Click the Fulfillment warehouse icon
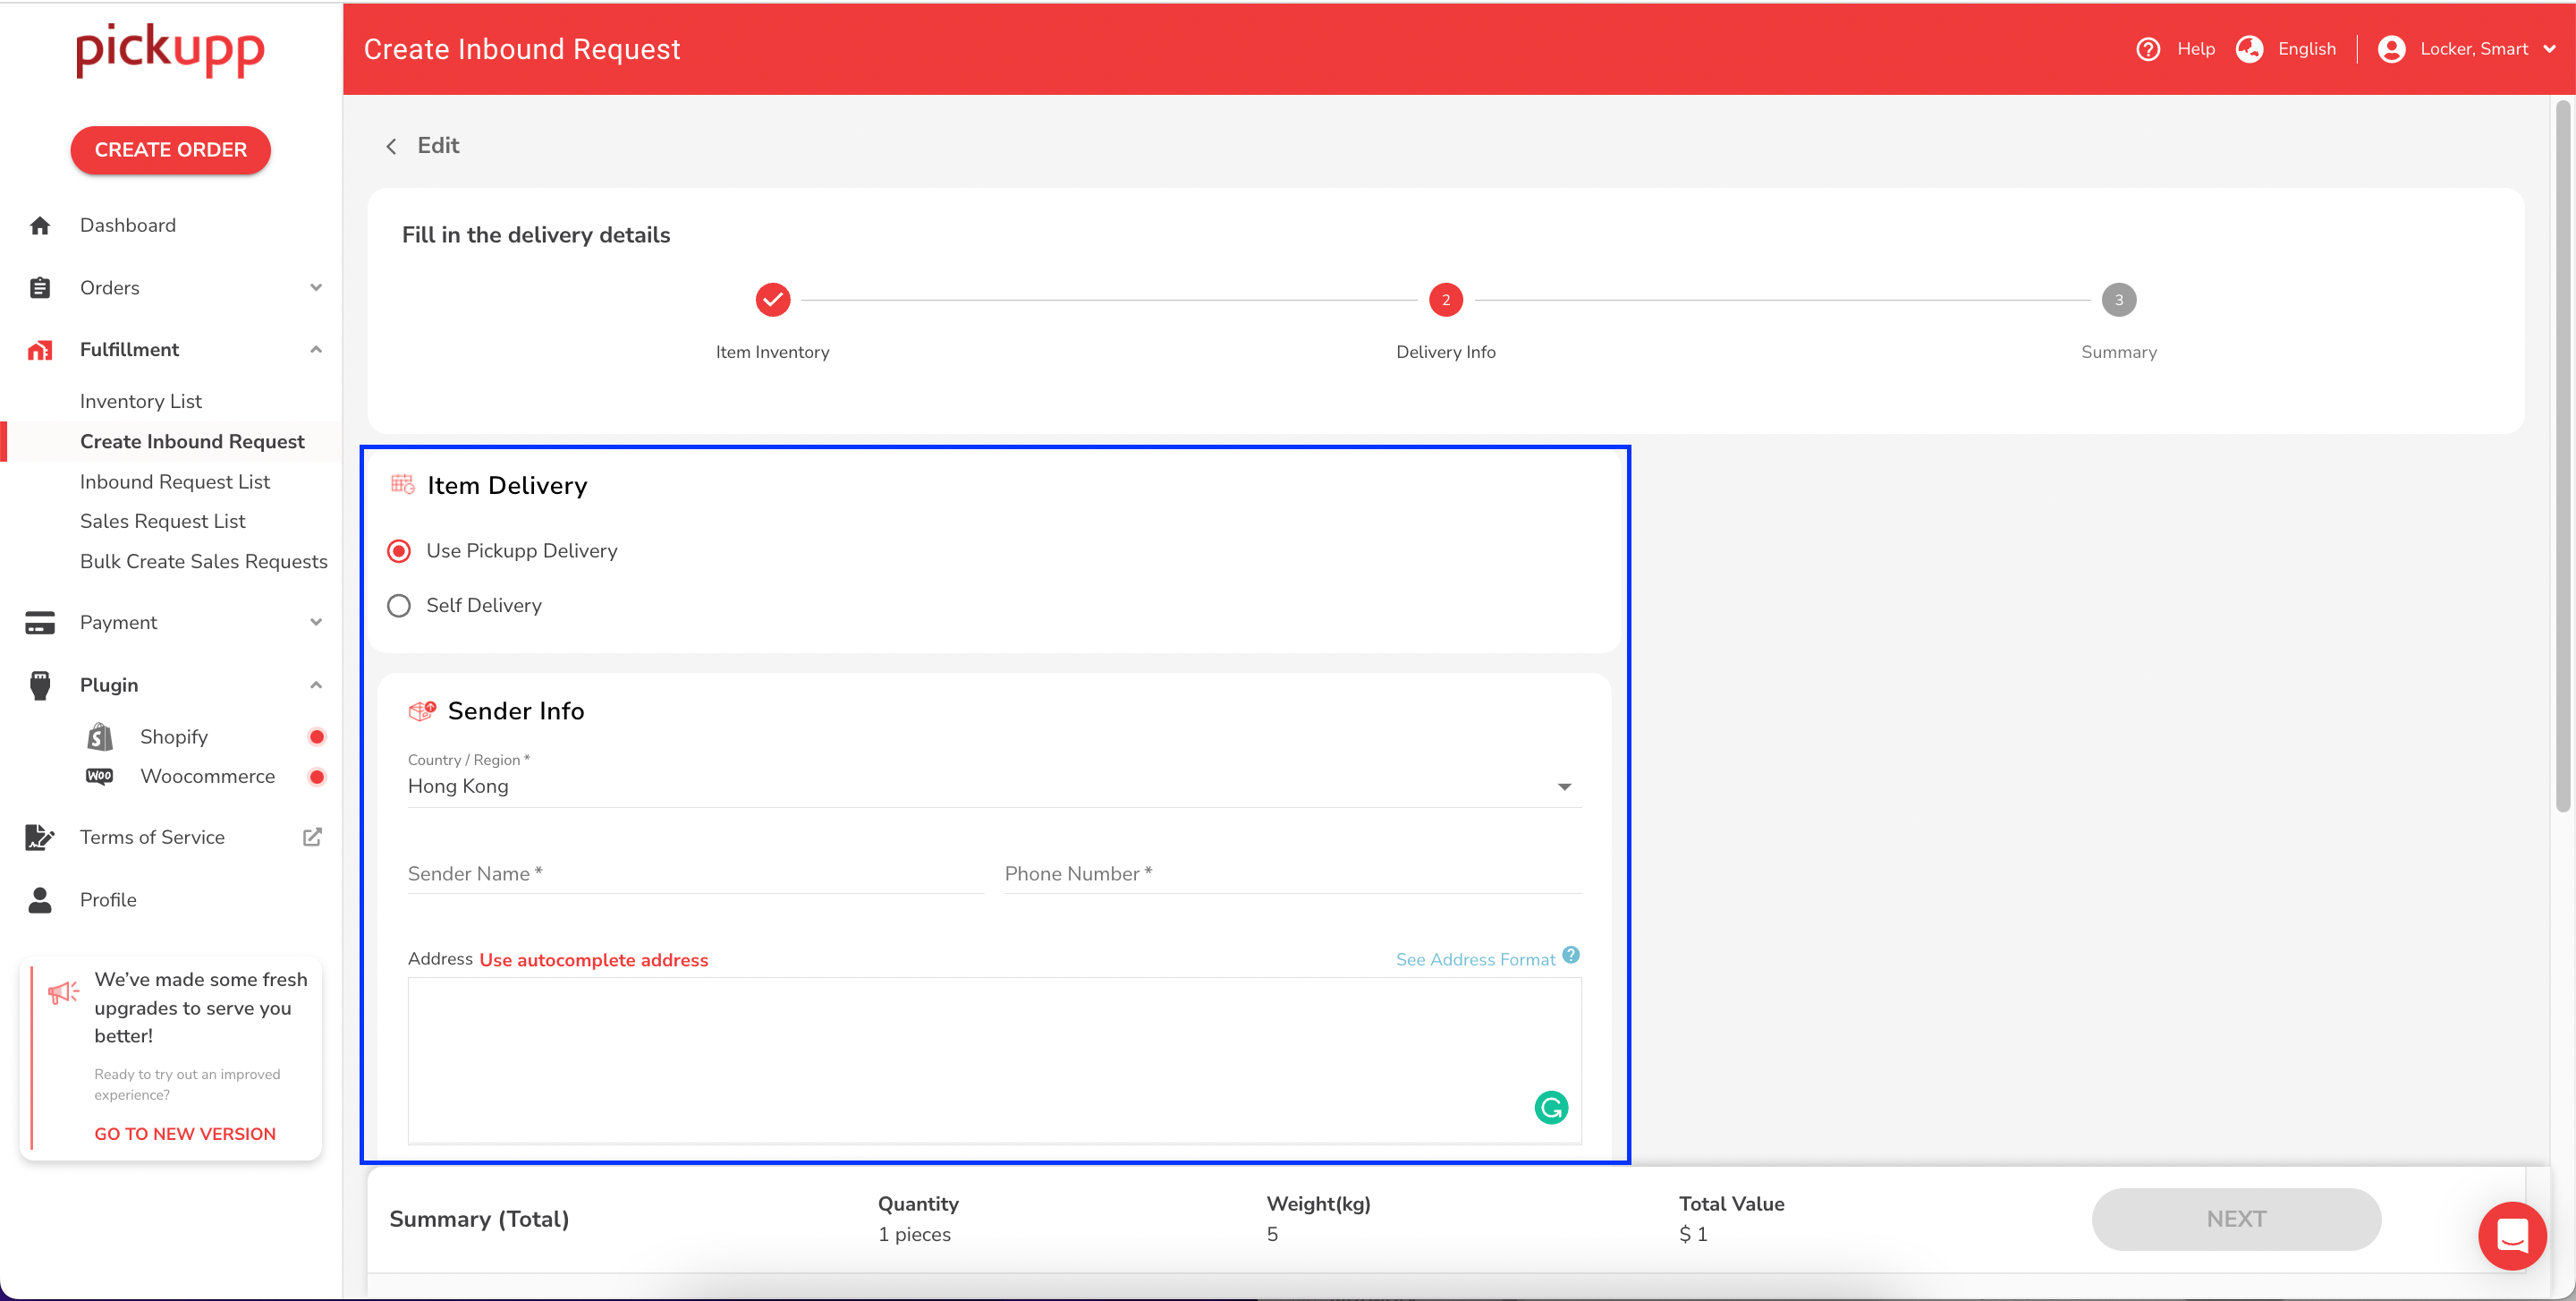Image resolution: width=2576 pixels, height=1301 pixels. click(x=40, y=350)
